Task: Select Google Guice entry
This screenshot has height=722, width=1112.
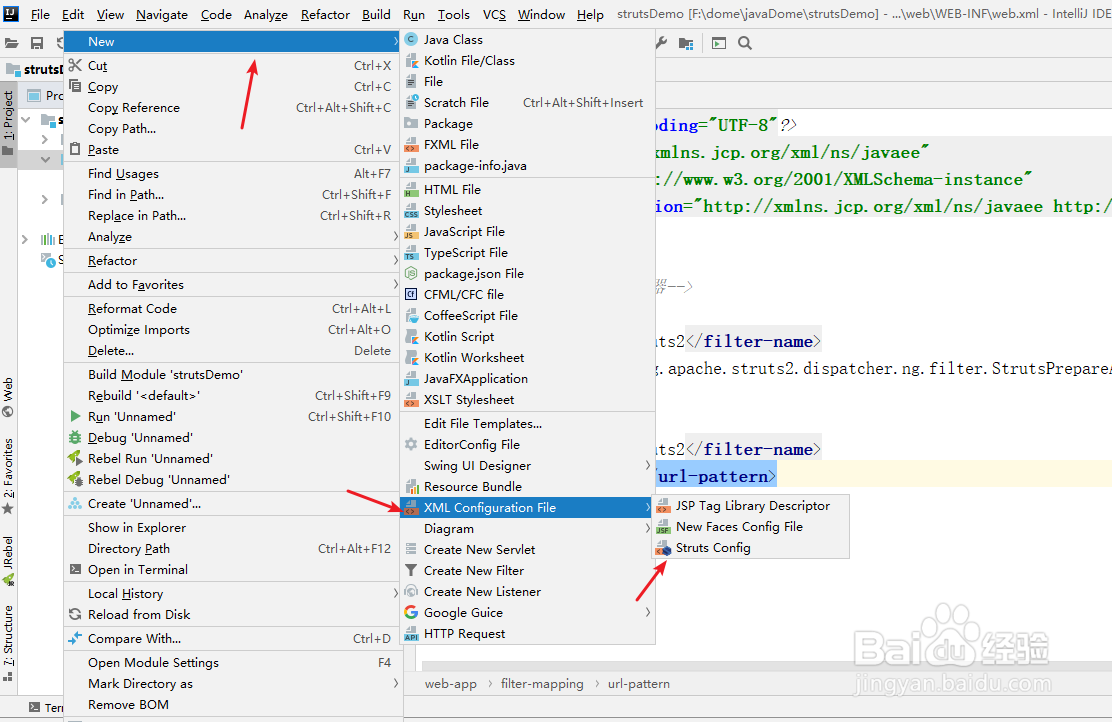Action: (x=528, y=613)
